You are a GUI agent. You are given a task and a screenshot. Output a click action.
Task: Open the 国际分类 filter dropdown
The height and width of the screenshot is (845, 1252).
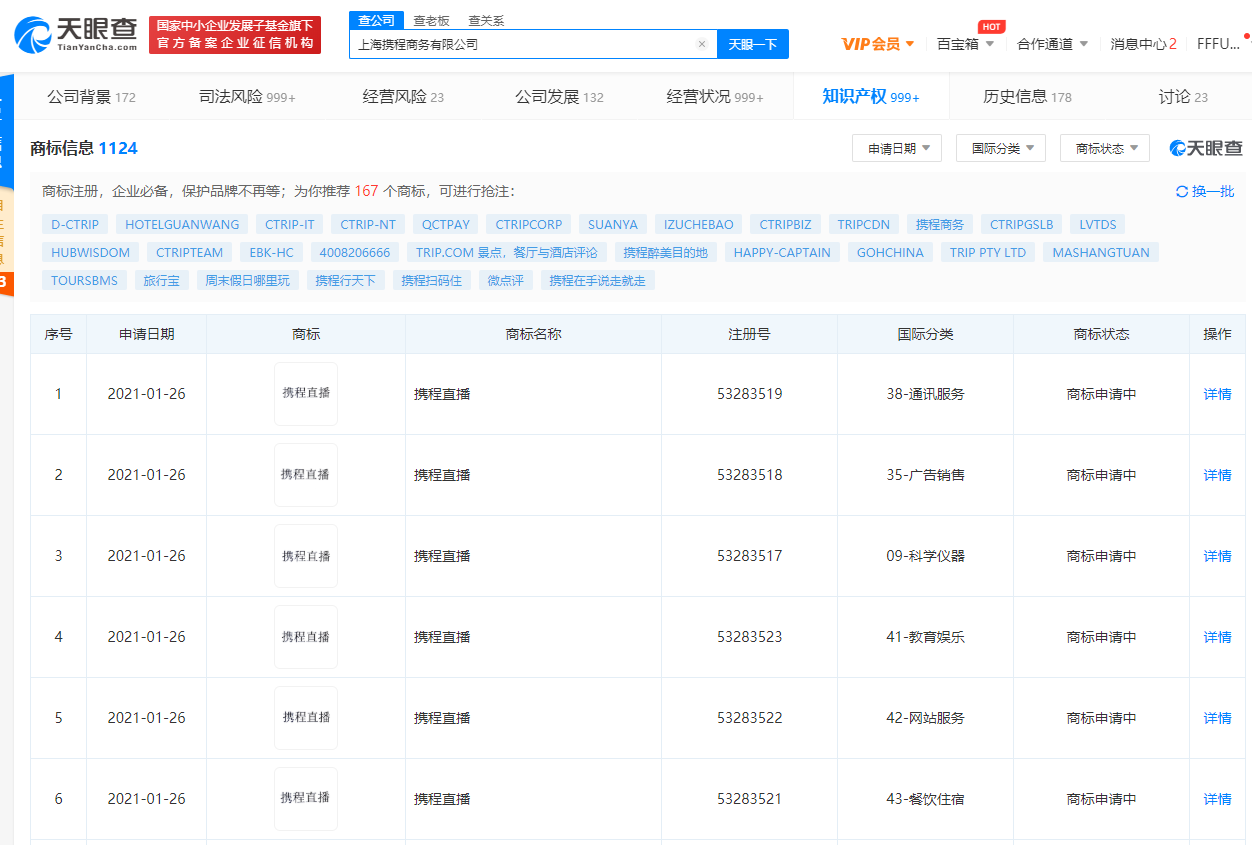(x=1000, y=147)
